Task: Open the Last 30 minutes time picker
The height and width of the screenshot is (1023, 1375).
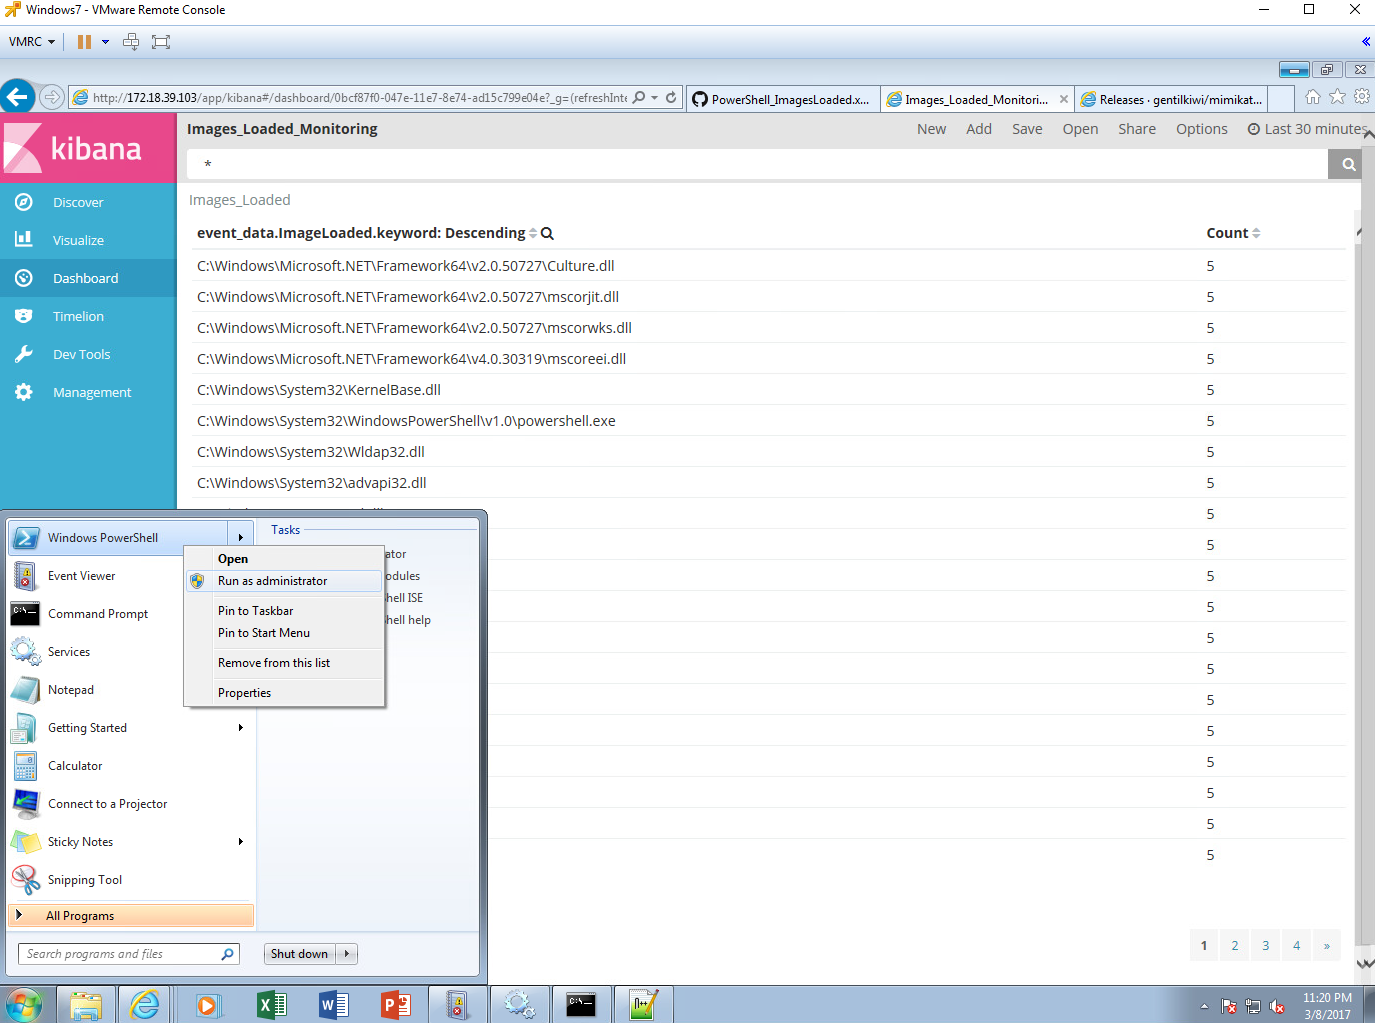Action: coord(1308,129)
